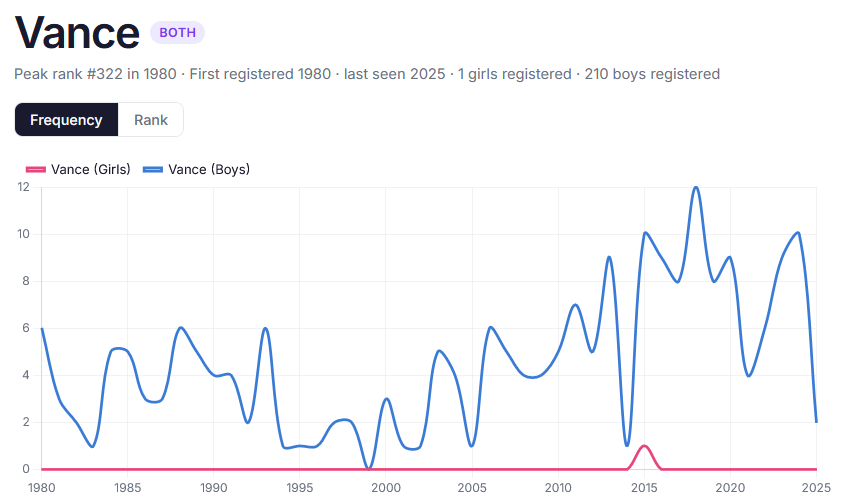Click the Vance (Boys) legend label
Image resolution: width=842 pixels, height=499 pixels.
(209, 169)
